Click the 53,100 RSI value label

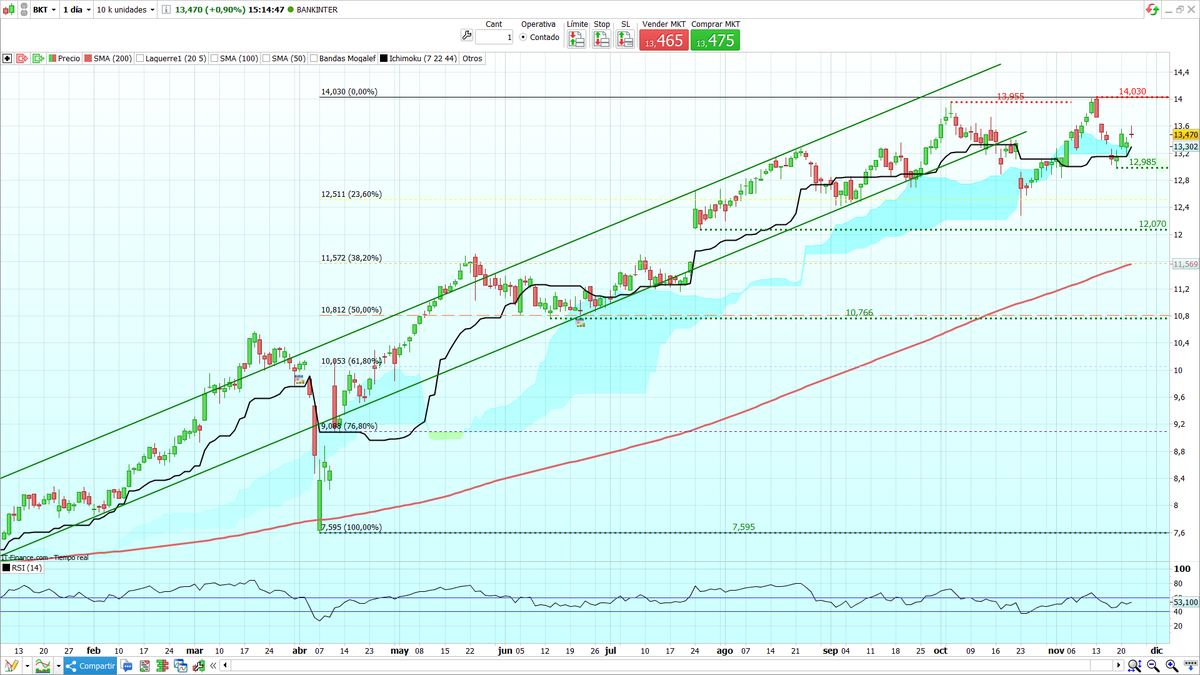1185,603
